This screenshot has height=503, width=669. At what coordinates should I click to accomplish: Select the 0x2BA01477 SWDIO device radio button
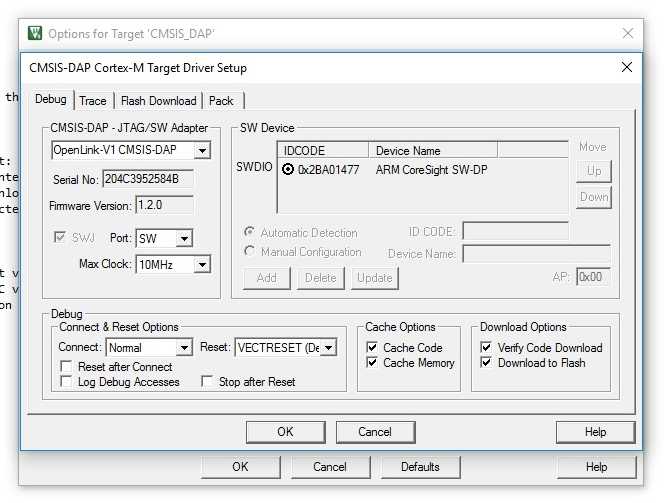coord(288,169)
